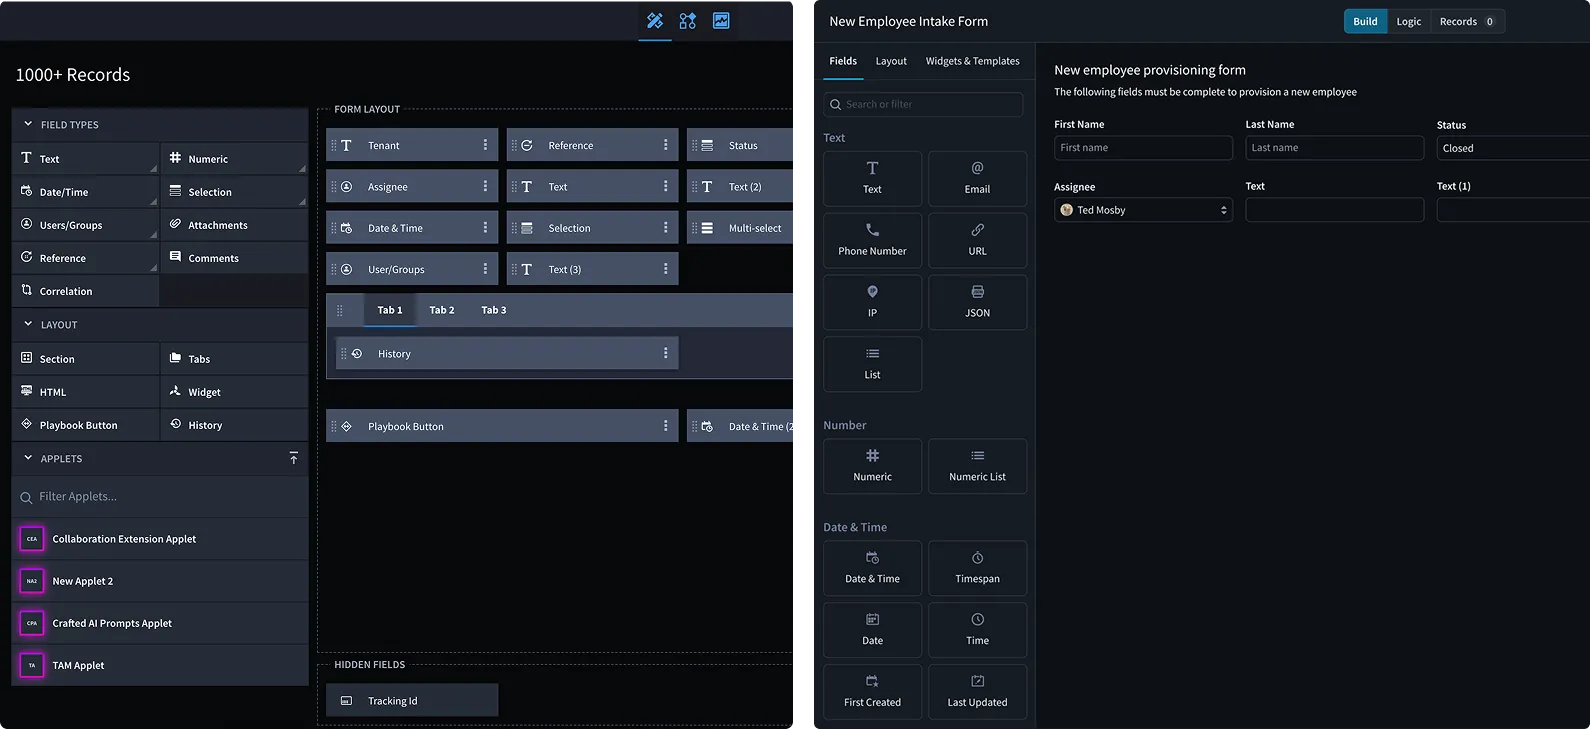Open options menu for Date & Time layout field
Screen dimensions: 1590x729
pos(485,228)
